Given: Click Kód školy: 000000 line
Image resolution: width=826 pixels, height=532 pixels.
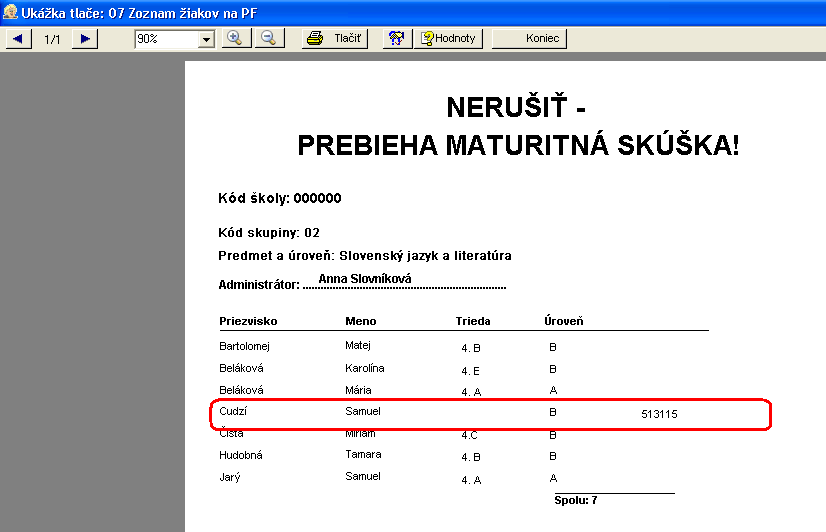Looking at the screenshot, I should tap(280, 198).
